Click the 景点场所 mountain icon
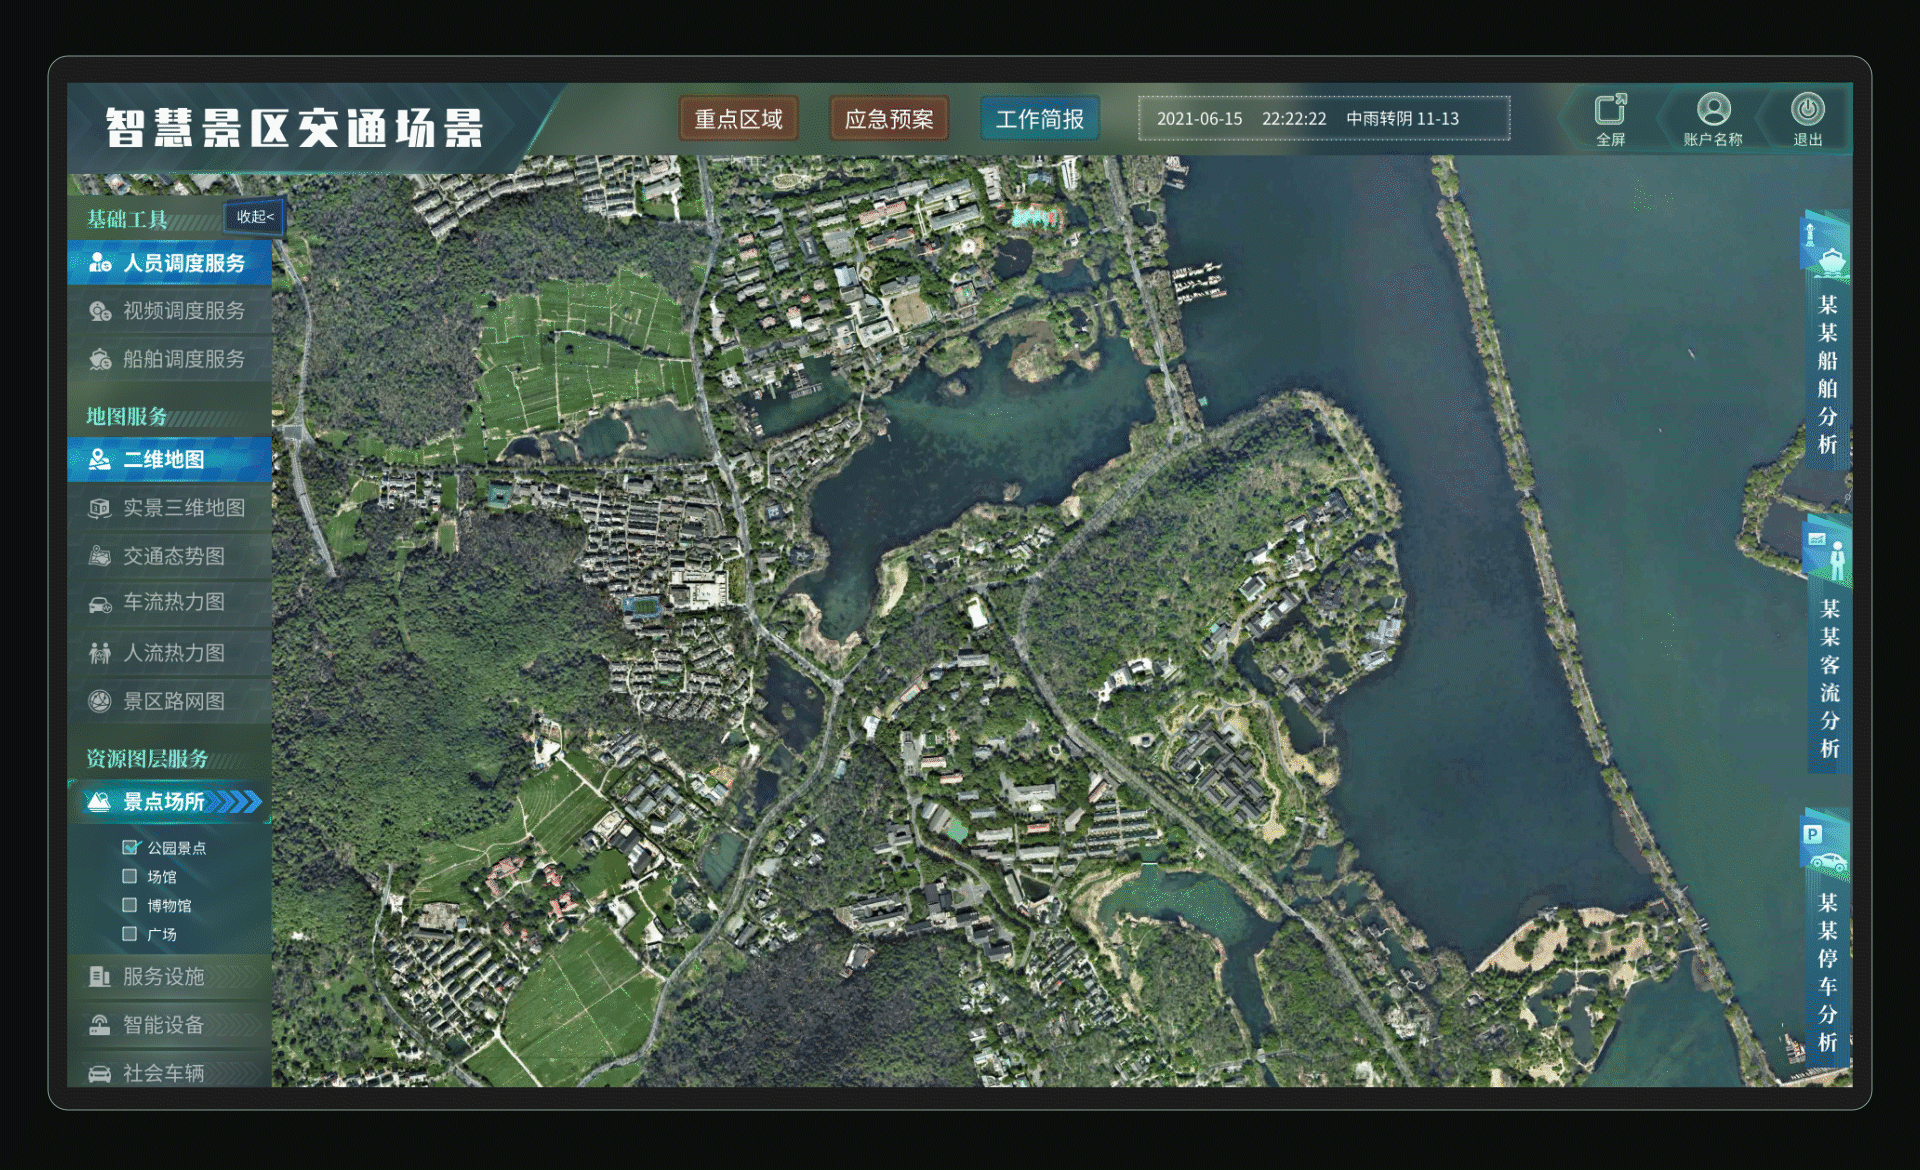 click(99, 802)
